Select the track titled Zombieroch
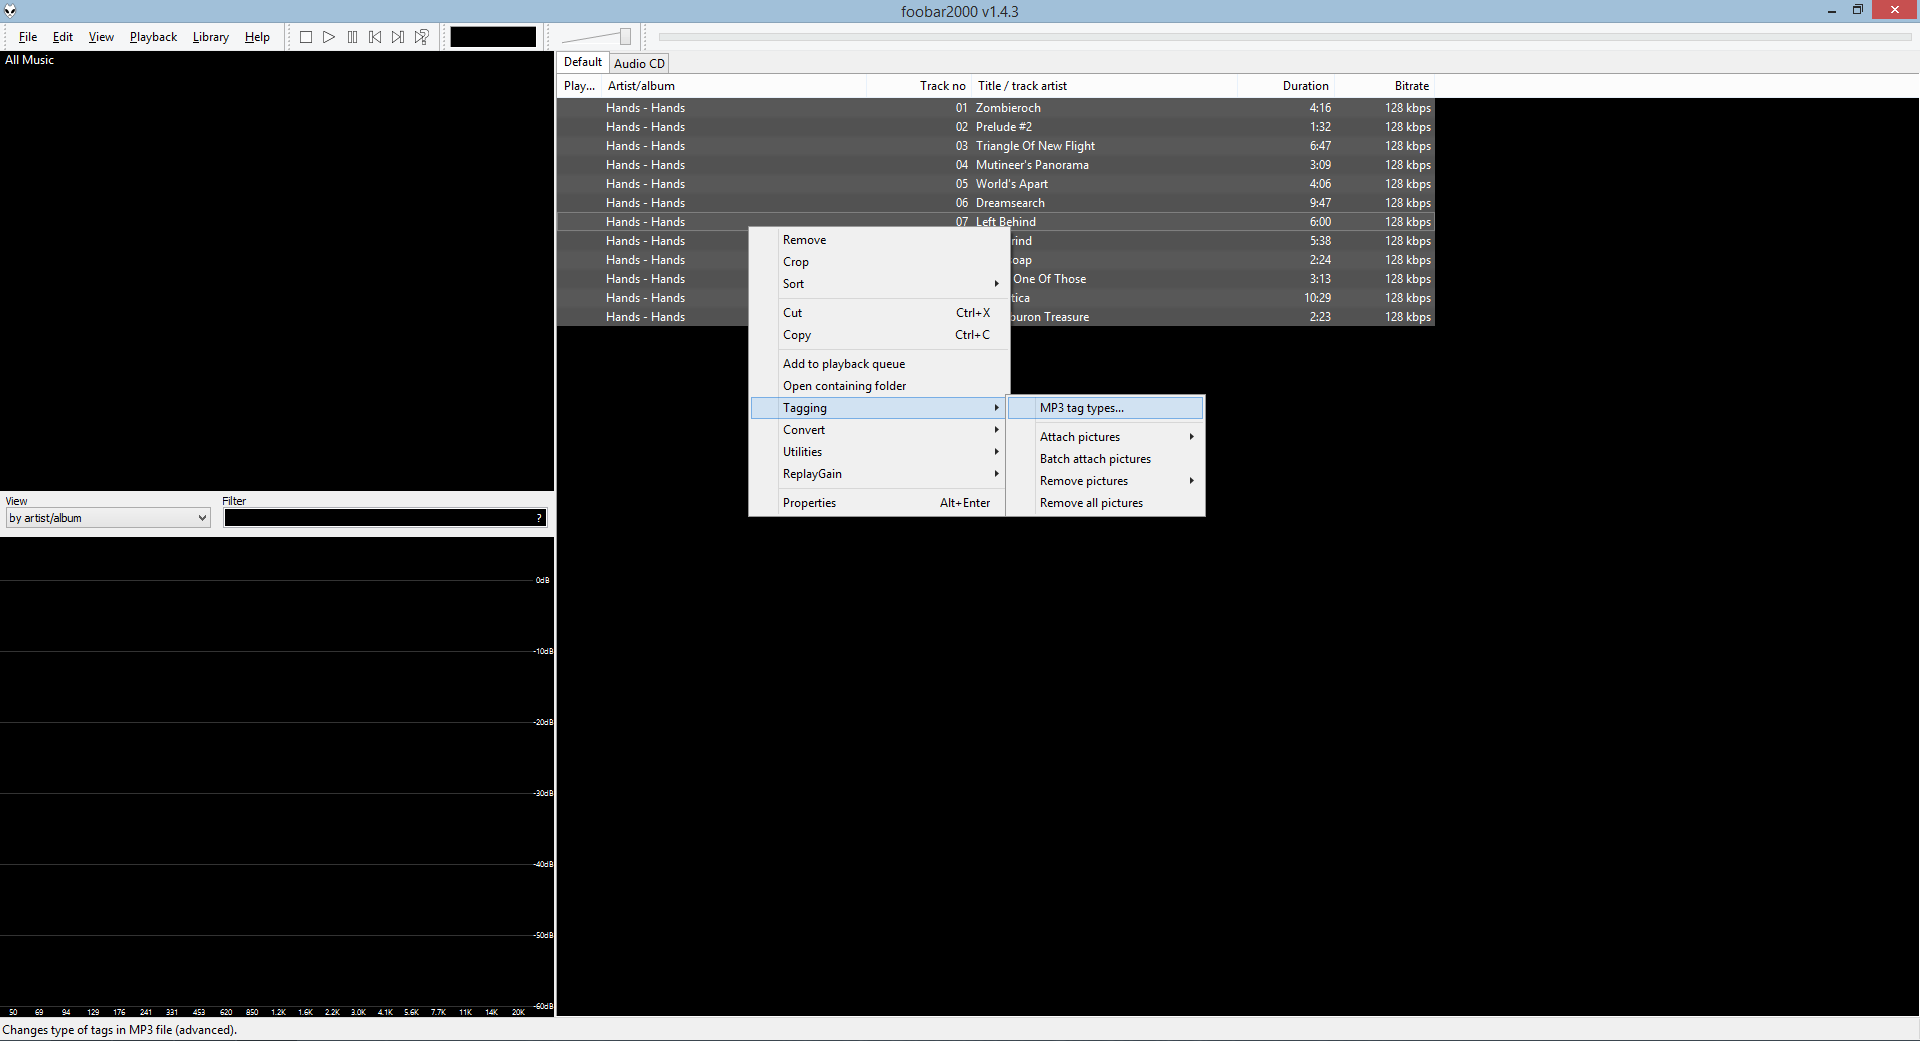The width and height of the screenshot is (1920, 1041). coord(995,108)
